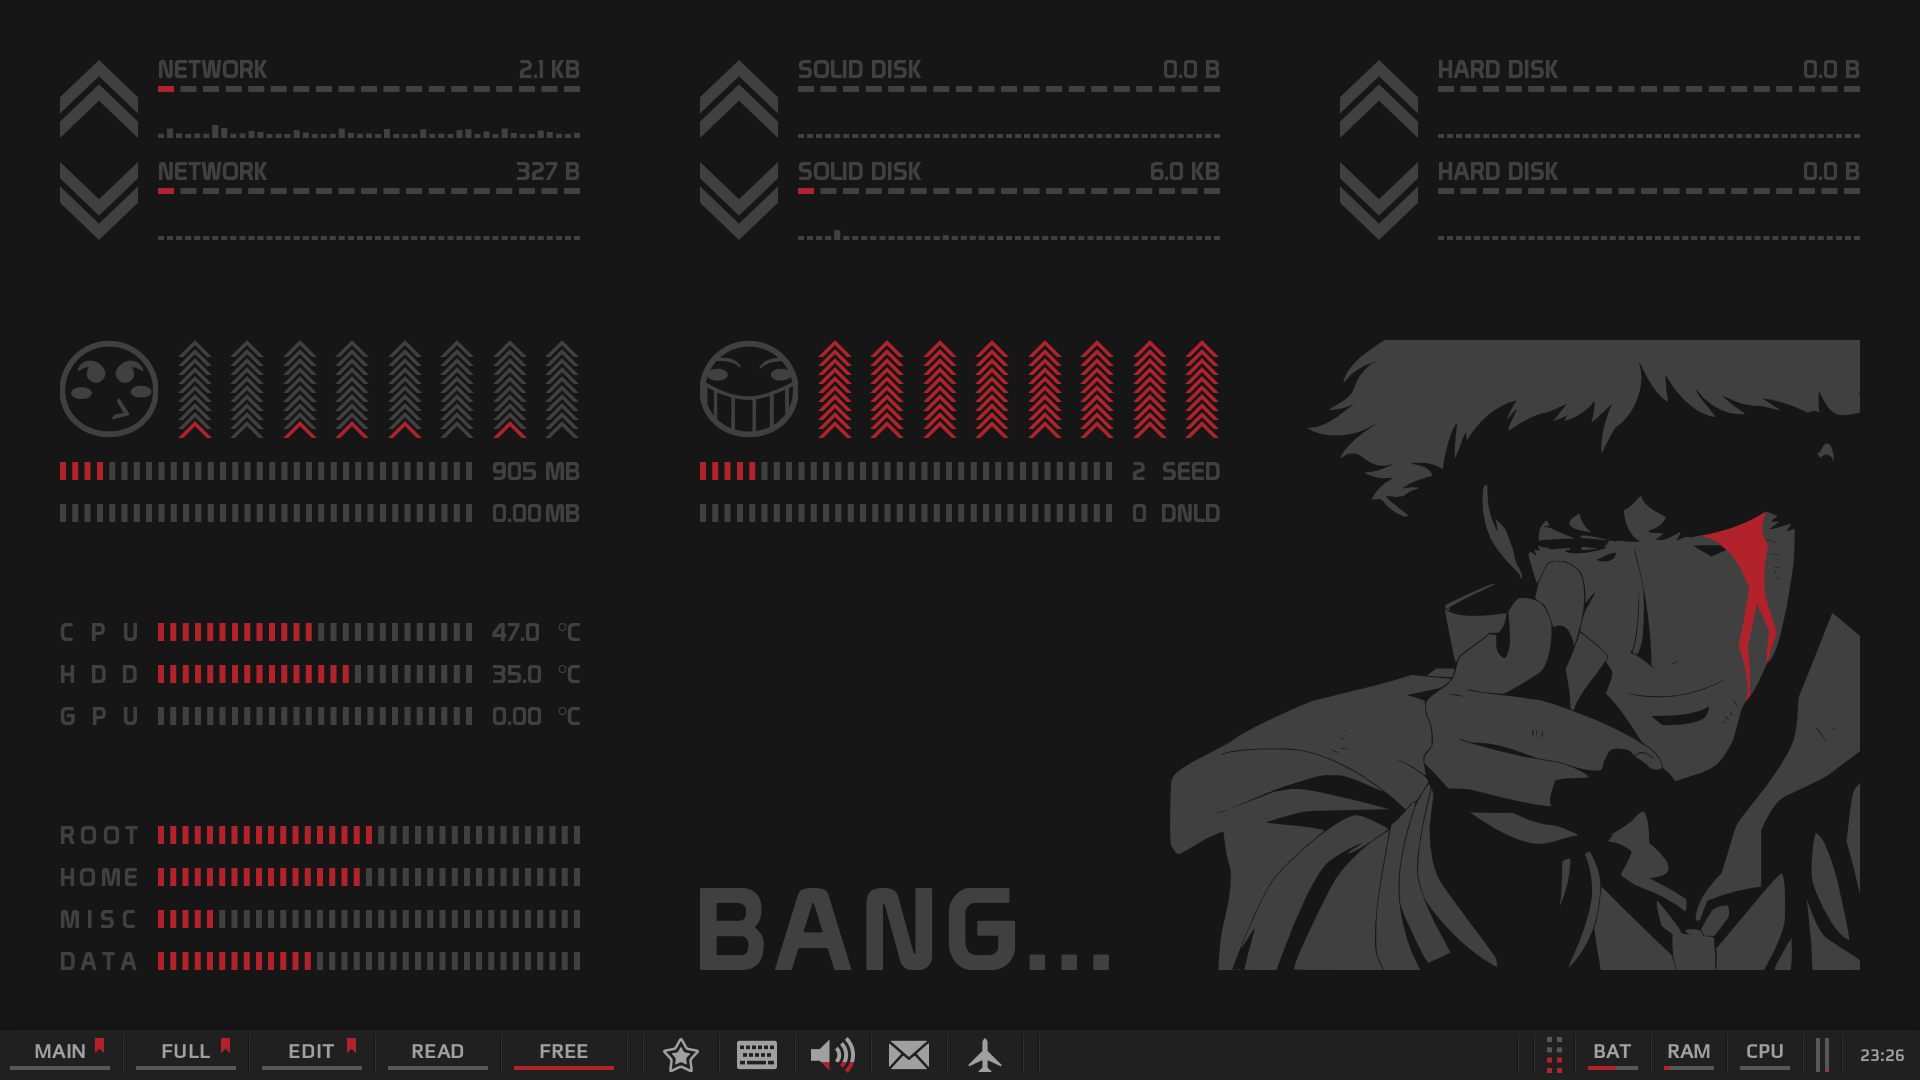Click the network upload history graph
This screenshot has width=1920, height=1080.
(x=369, y=131)
